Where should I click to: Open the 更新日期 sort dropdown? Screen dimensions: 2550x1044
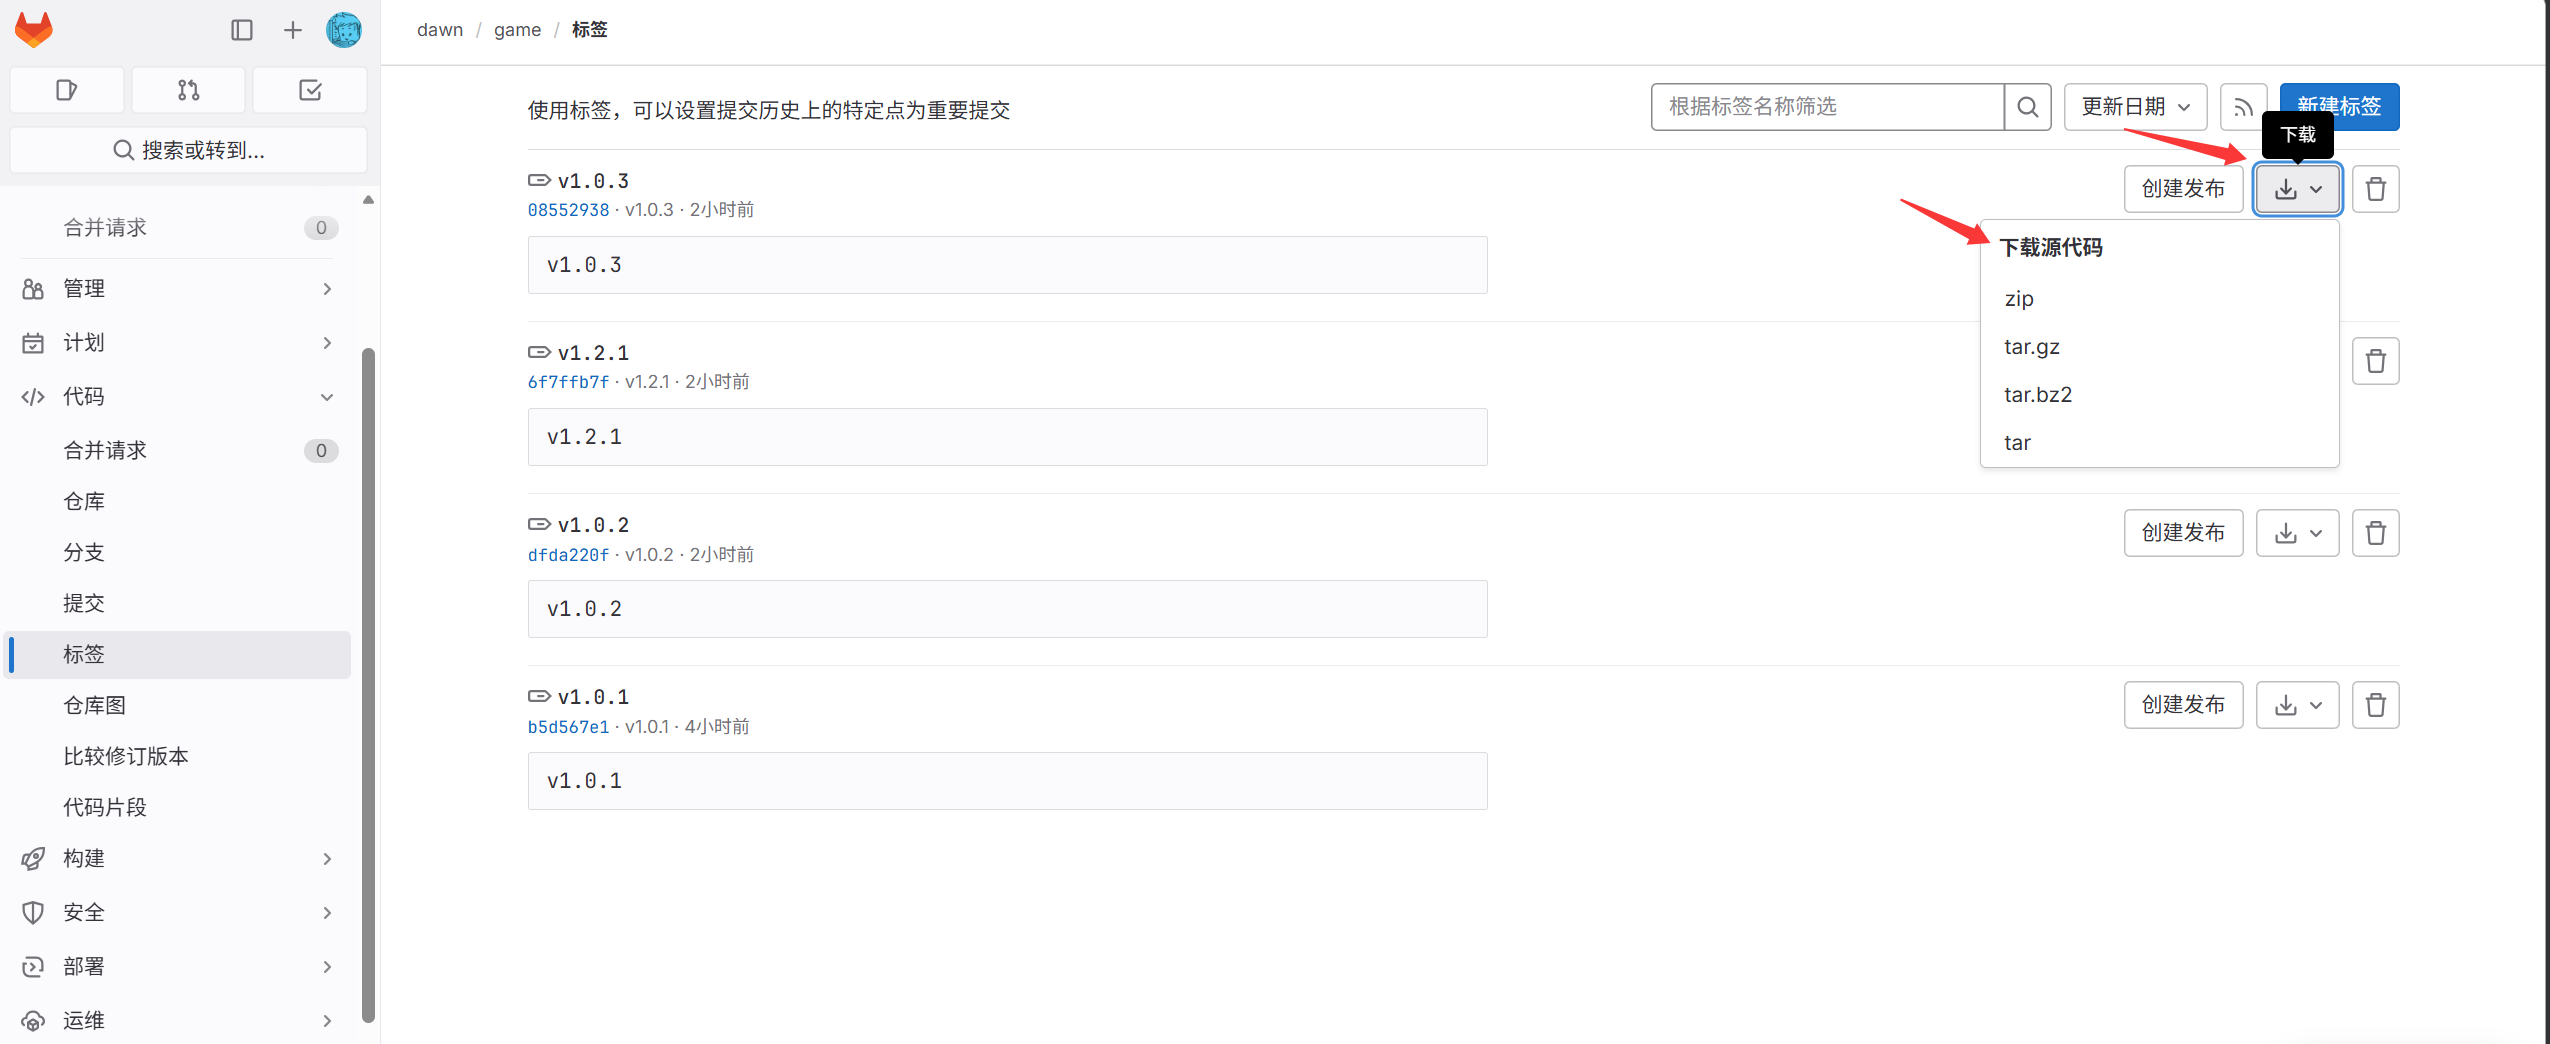[x=2136, y=107]
